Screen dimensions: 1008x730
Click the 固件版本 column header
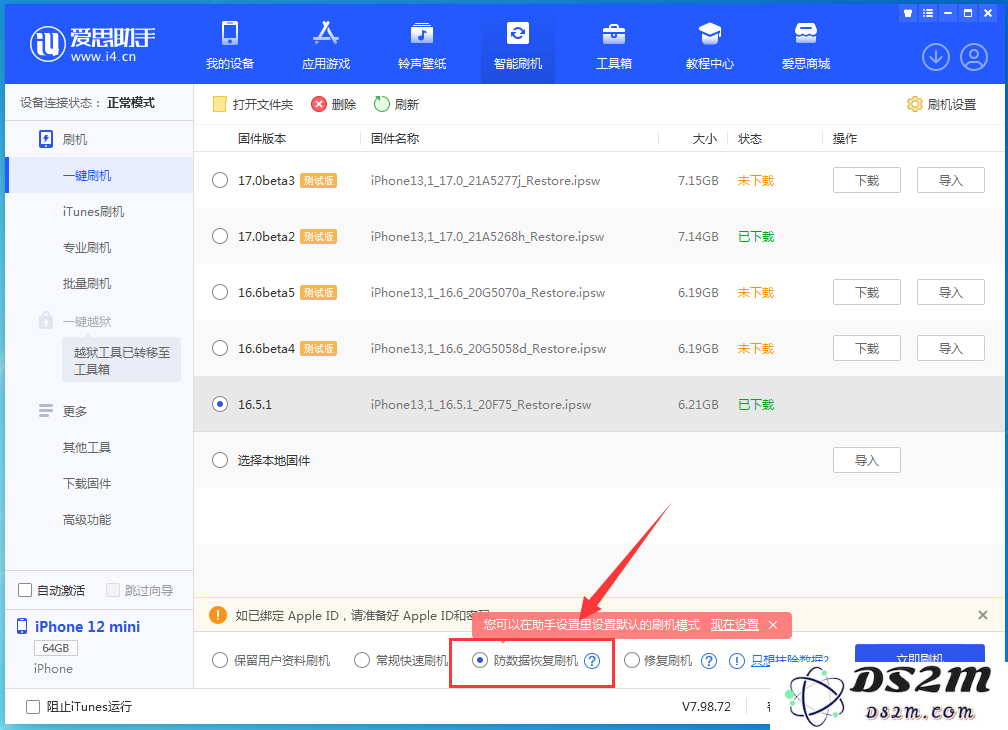tap(262, 138)
